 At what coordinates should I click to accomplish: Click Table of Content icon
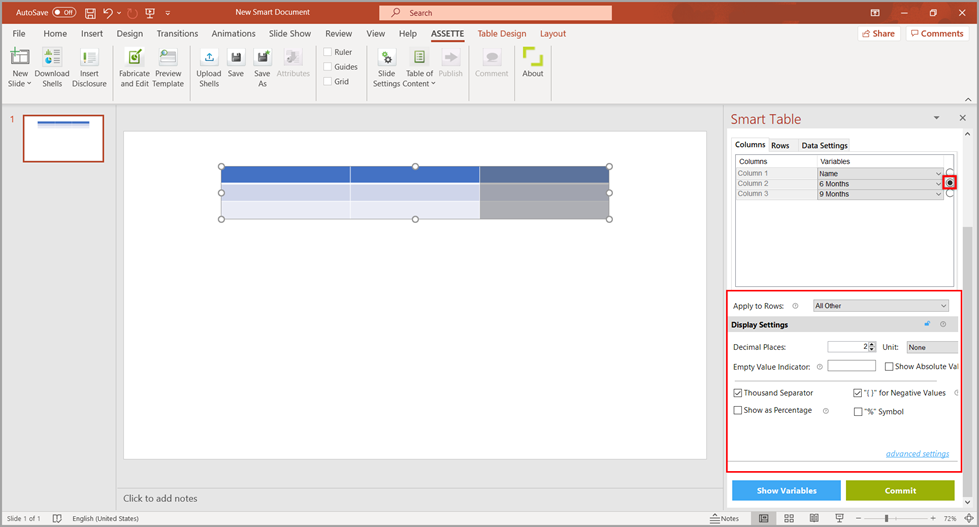pos(420,57)
